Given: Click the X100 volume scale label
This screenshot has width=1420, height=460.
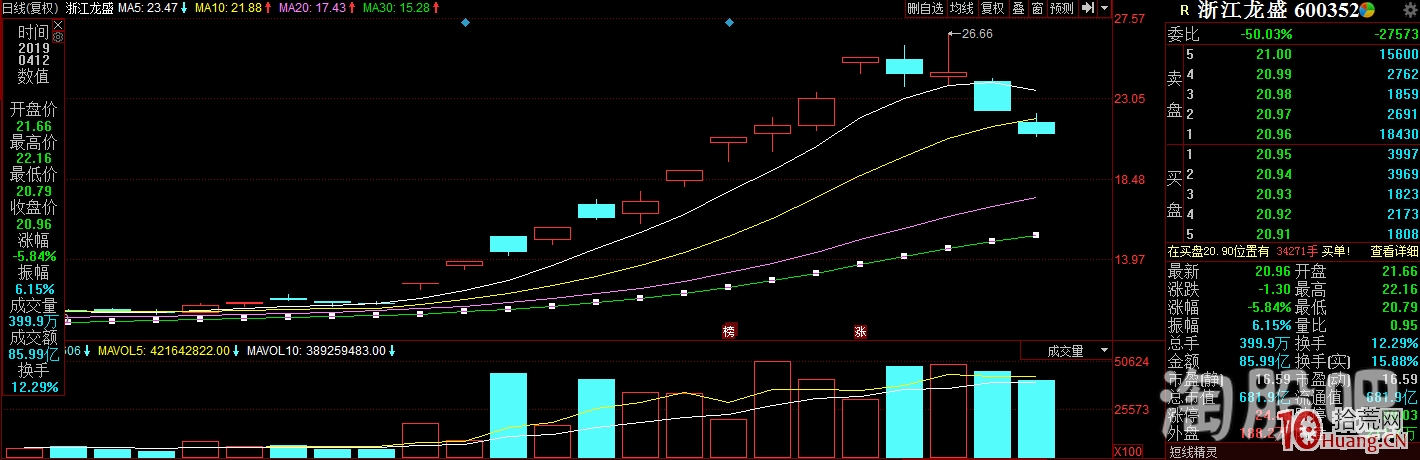Looking at the screenshot, I should [1129, 451].
